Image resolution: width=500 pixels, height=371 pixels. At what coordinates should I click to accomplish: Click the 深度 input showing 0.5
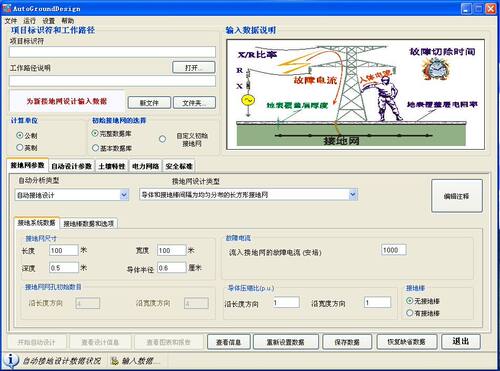pyautogui.click(x=64, y=268)
